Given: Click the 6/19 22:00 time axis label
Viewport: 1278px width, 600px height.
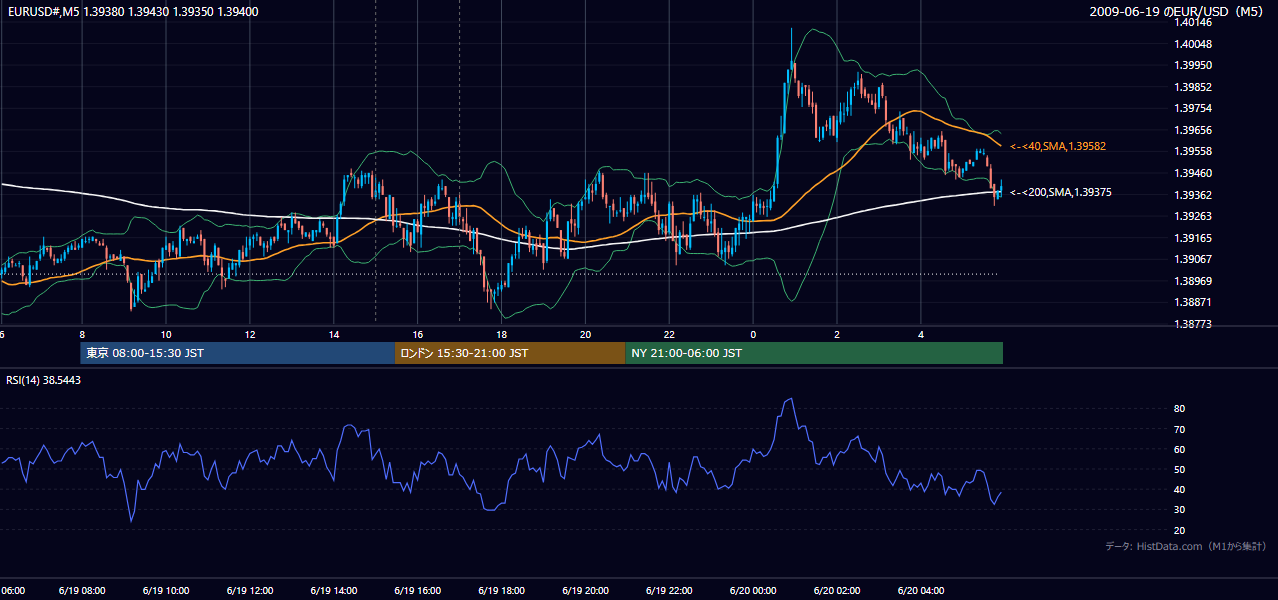Looking at the screenshot, I should pos(669,591).
